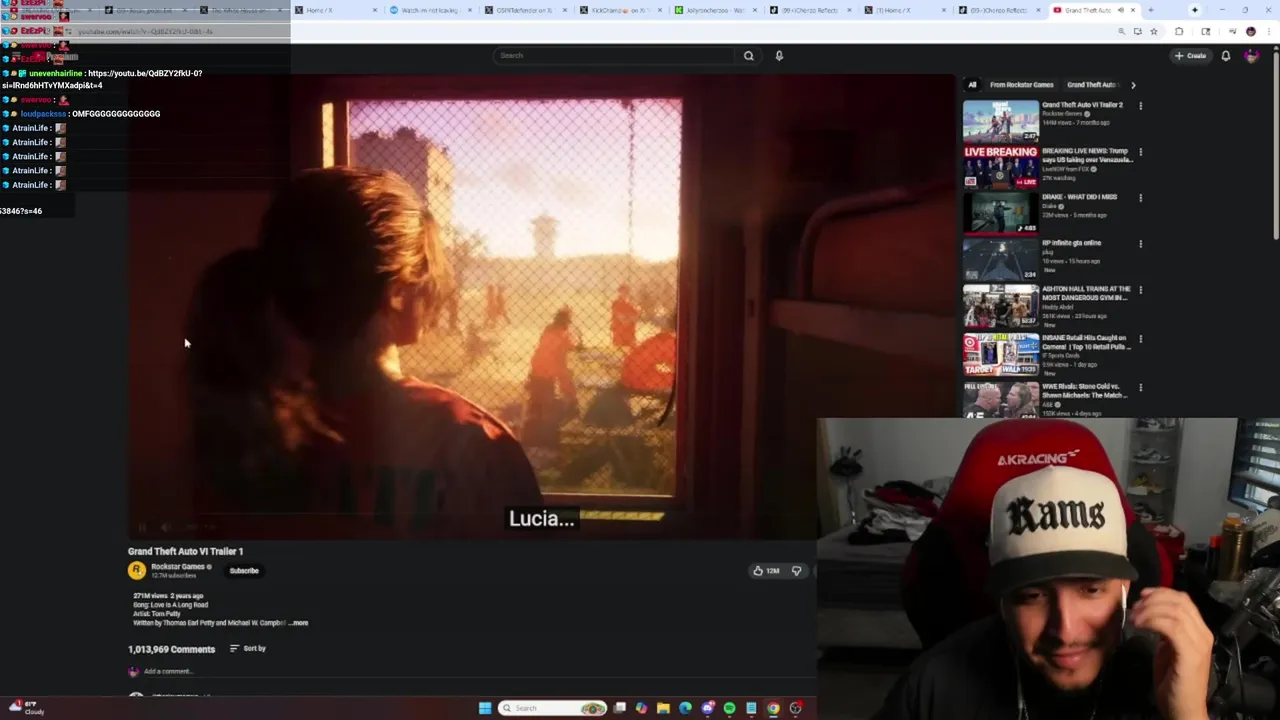Image resolution: width=1280 pixels, height=720 pixels.
Task: Open more options for DRAKE video
Action: point(1140,198)
